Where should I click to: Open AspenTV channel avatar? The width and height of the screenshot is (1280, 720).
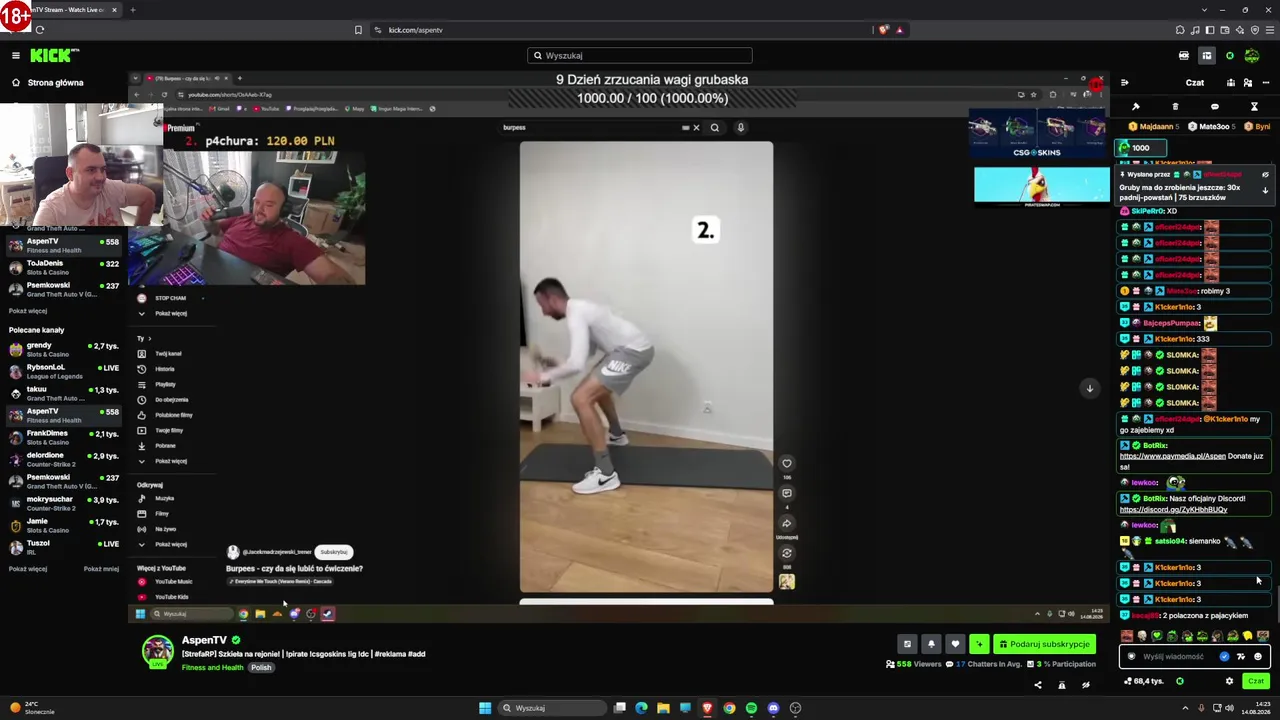[x=157, y=652]
